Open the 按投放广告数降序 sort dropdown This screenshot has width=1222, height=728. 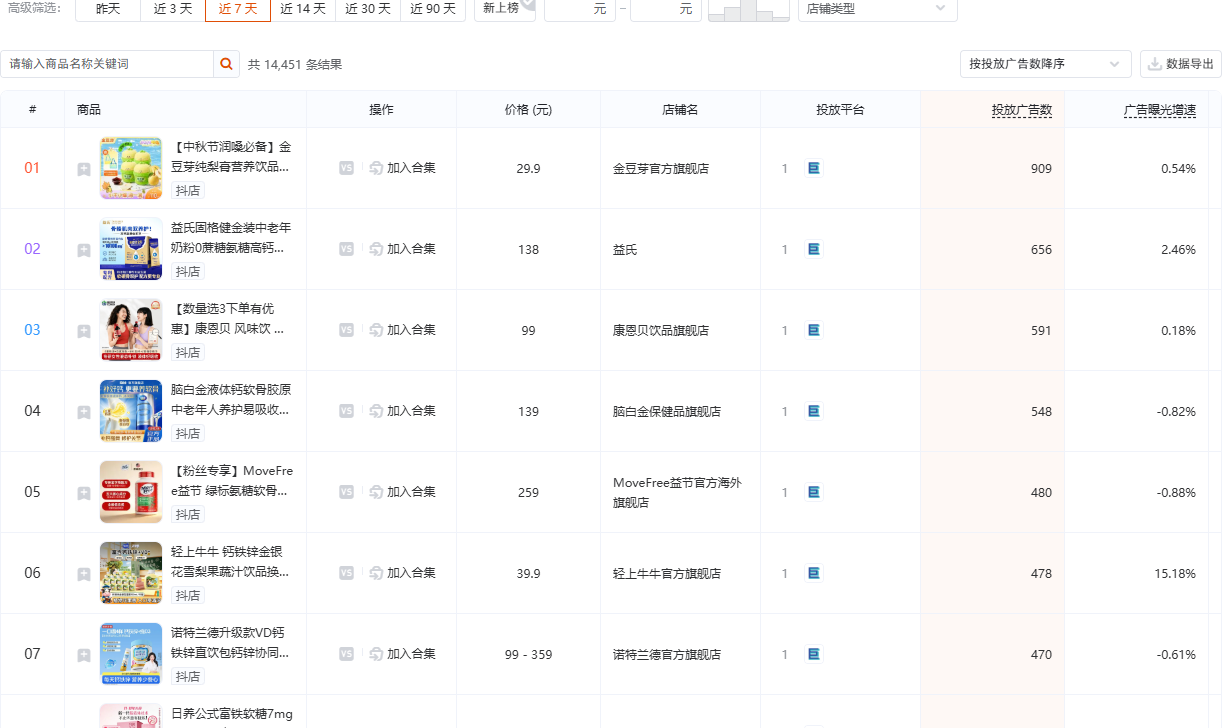1045,64
